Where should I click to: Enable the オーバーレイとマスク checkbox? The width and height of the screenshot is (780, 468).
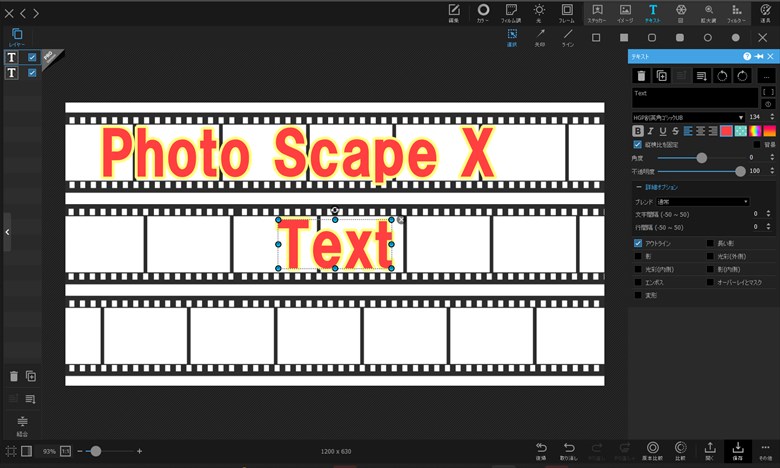(x=710, y=282)
